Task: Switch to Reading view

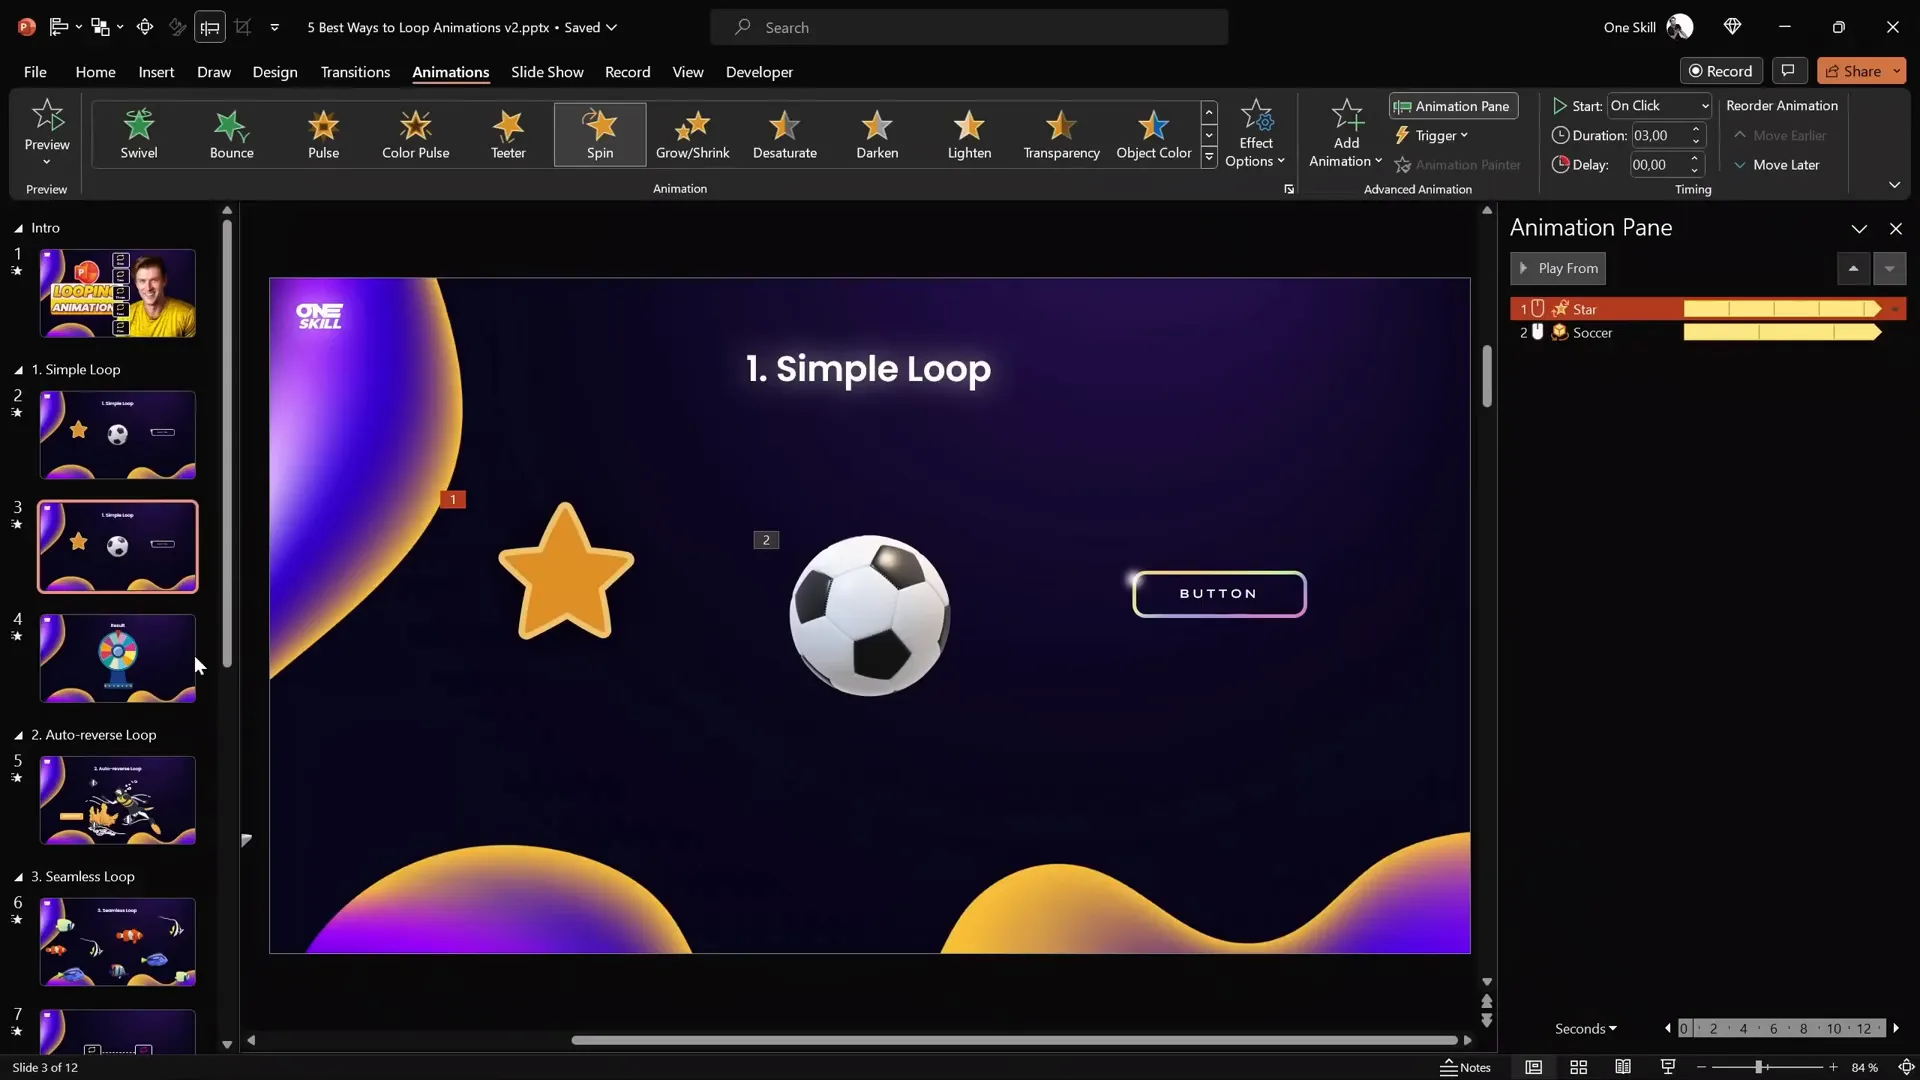Action: [x=1623, y=1068]
